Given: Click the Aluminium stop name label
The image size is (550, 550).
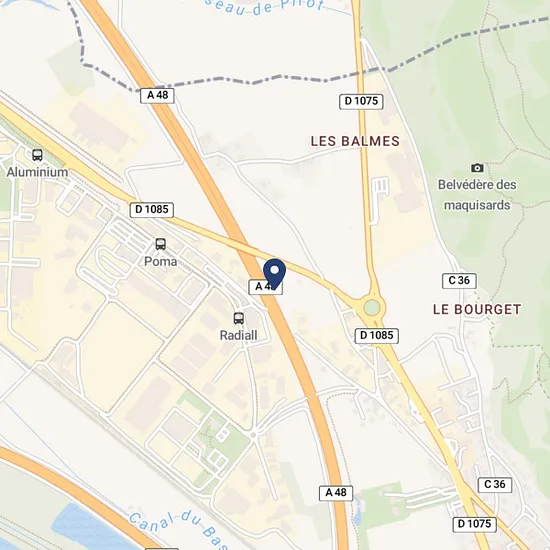Looking at the screenshot, I should click(38, 172).
